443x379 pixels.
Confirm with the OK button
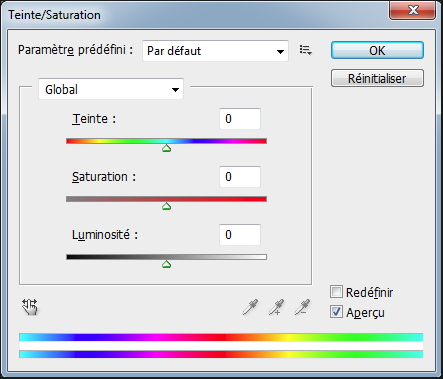point(377,50)
